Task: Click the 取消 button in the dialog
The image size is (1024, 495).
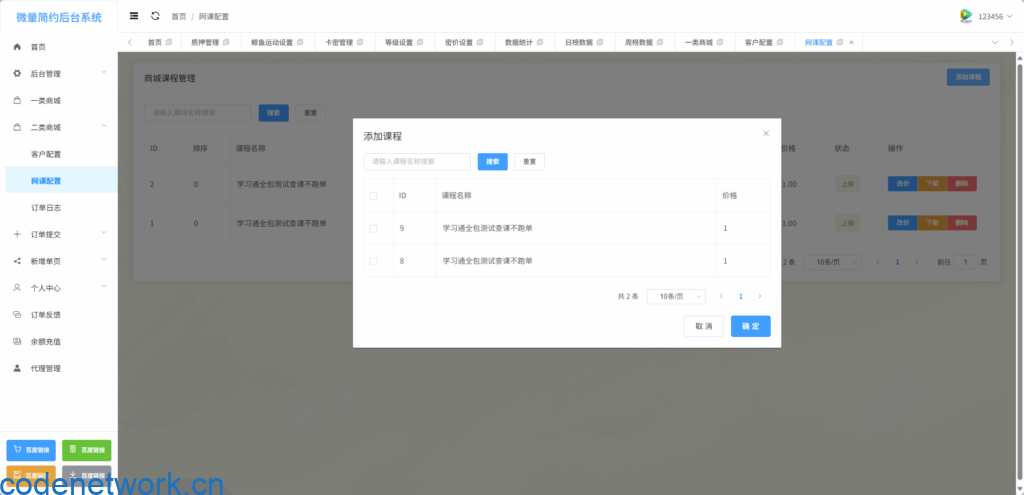Action: pyautogui.click(x=703, y=327)
